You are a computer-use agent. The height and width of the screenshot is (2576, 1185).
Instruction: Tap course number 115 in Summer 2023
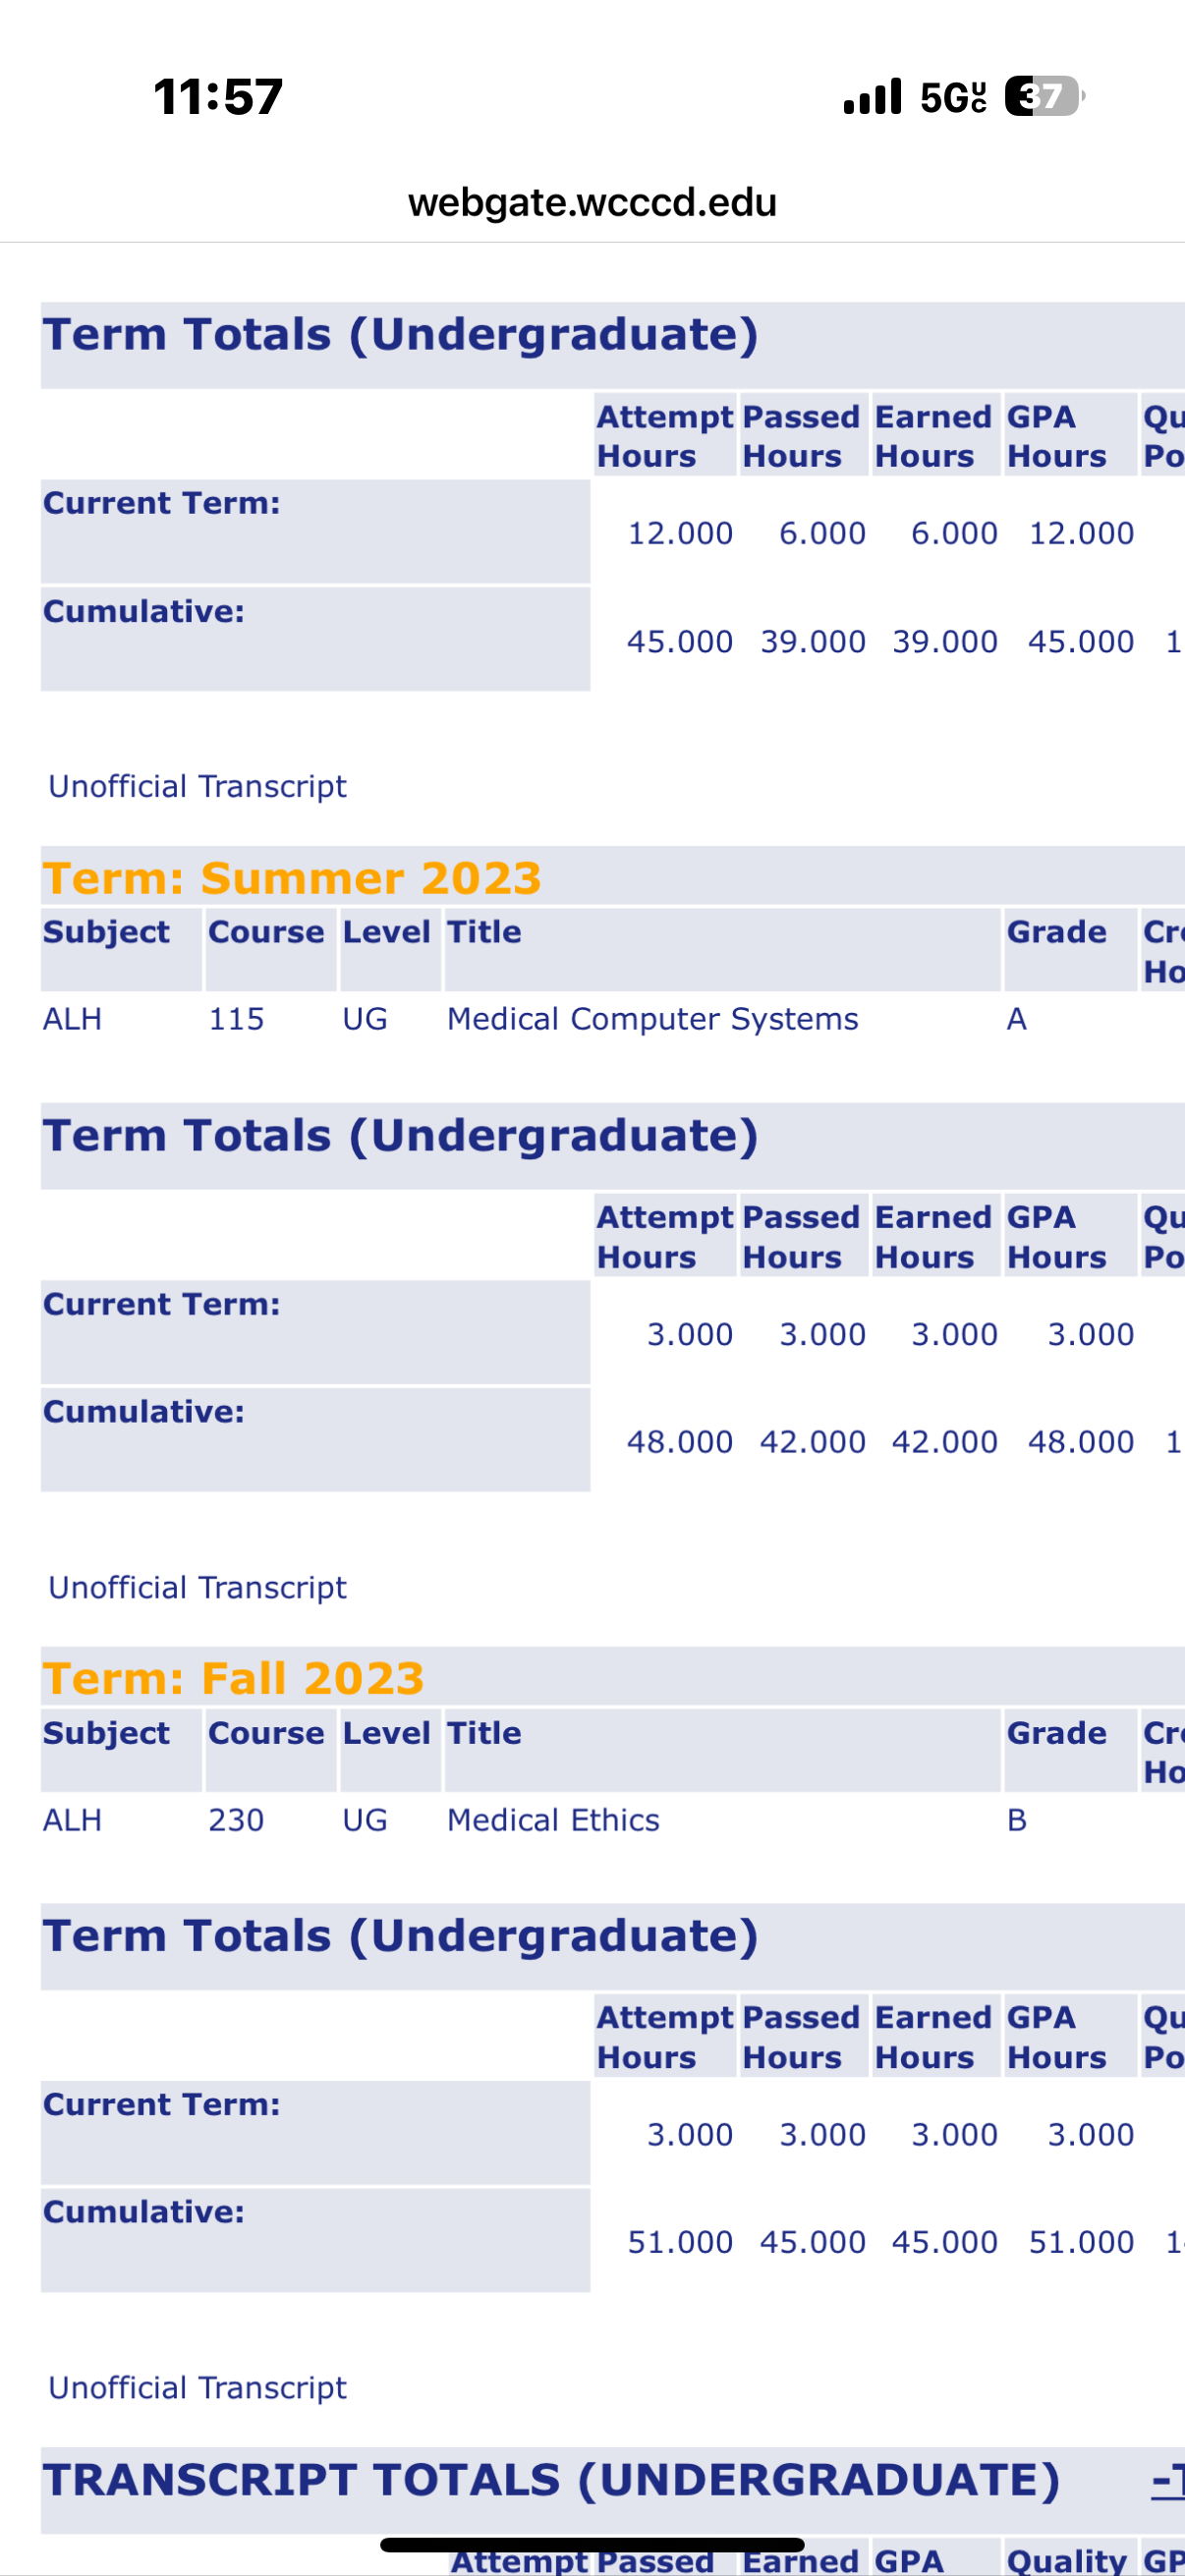coord(236,1019)
